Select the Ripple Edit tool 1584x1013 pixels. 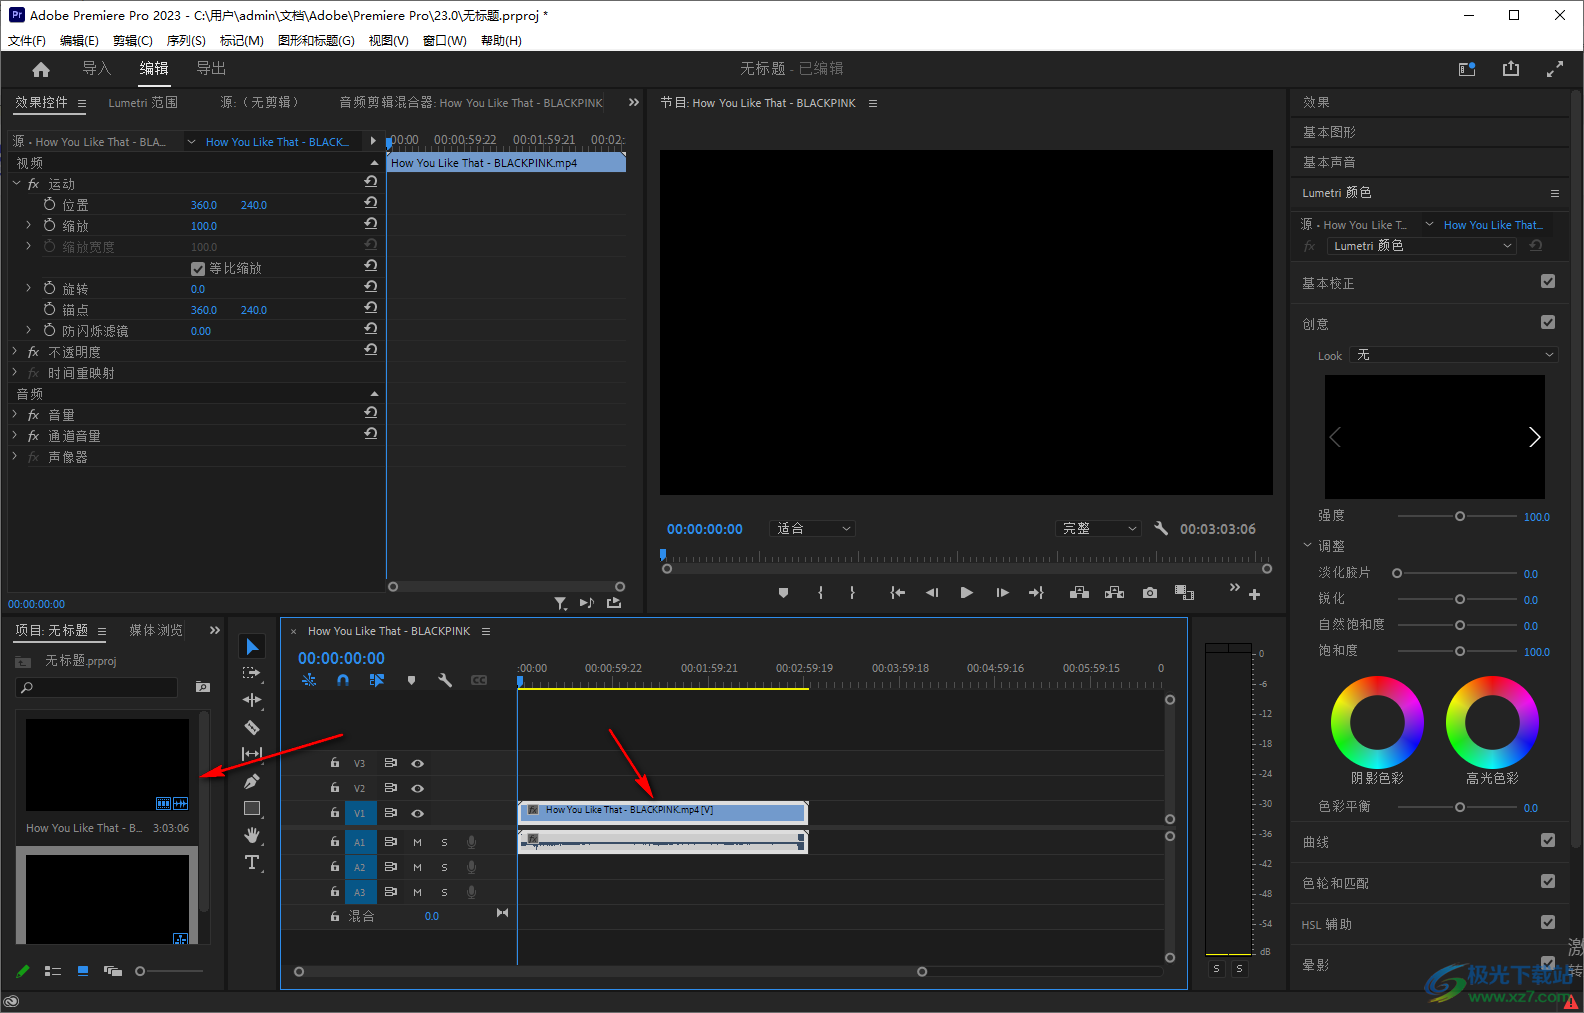[252, 700]
